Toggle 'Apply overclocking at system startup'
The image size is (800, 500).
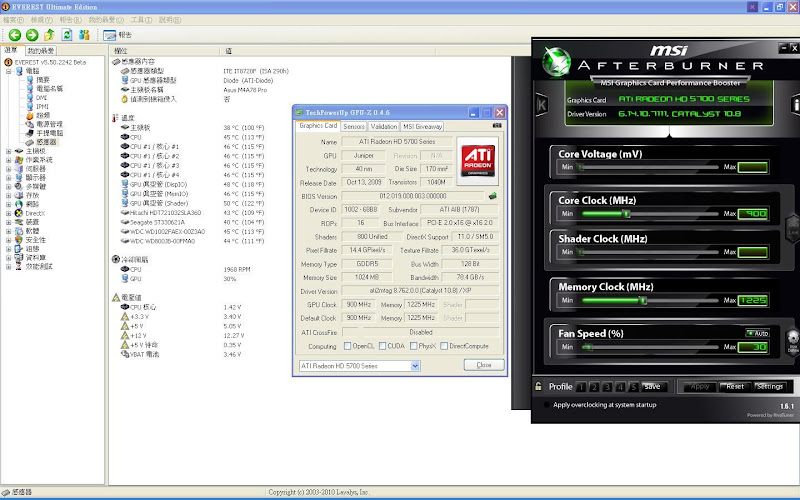[546, 405]
